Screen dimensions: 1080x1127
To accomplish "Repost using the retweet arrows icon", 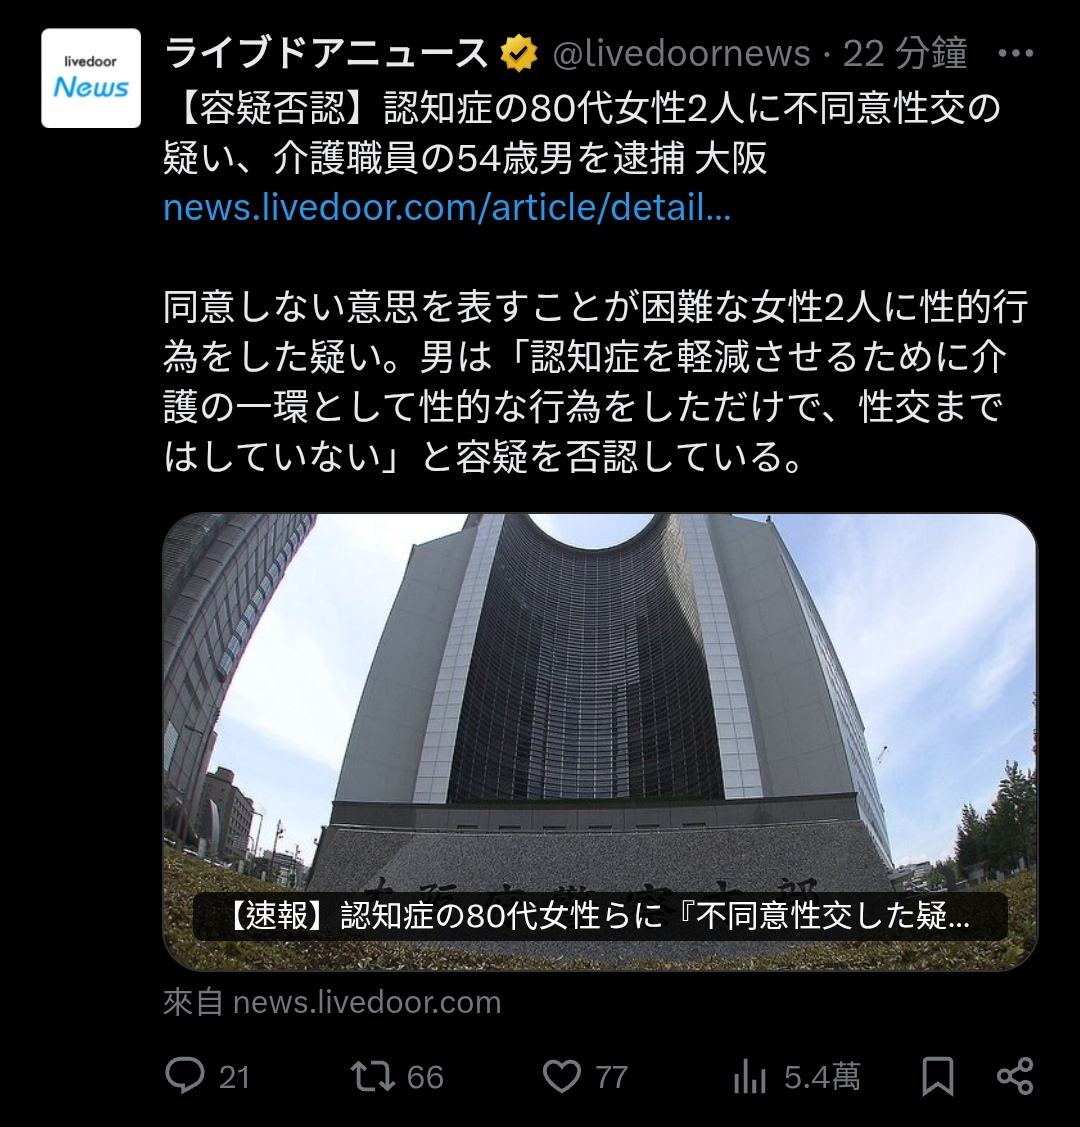I will click(x=372, y=1076).
